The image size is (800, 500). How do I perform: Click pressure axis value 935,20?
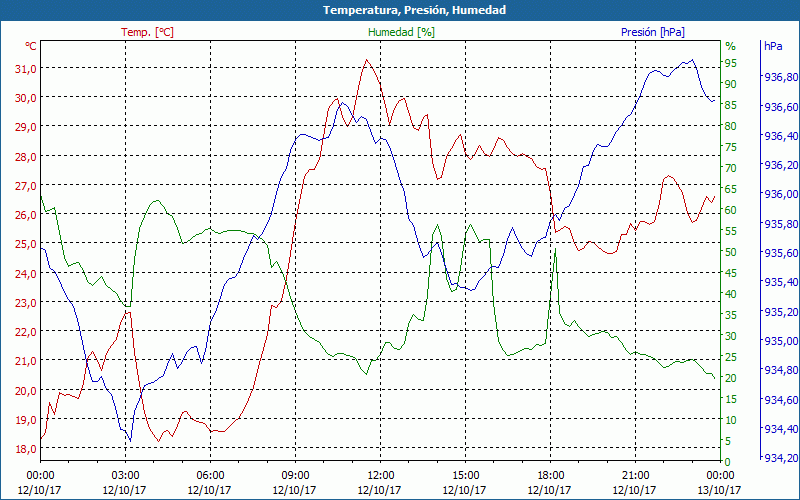(x=781, y=312)
